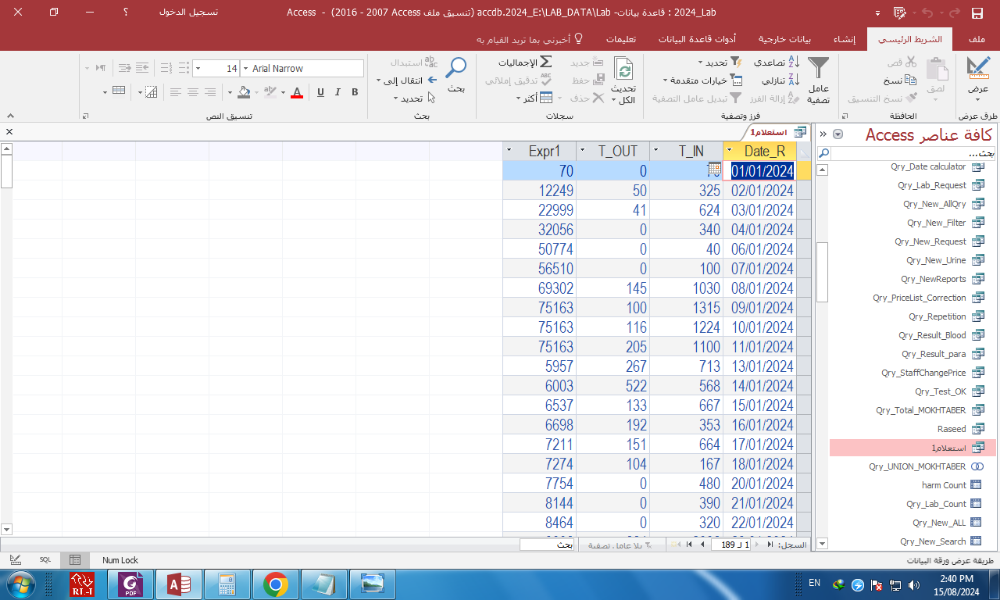This screenshot has height=600, width=1000.
Task: Go to first record navigation button
Action: pos(770,545)
